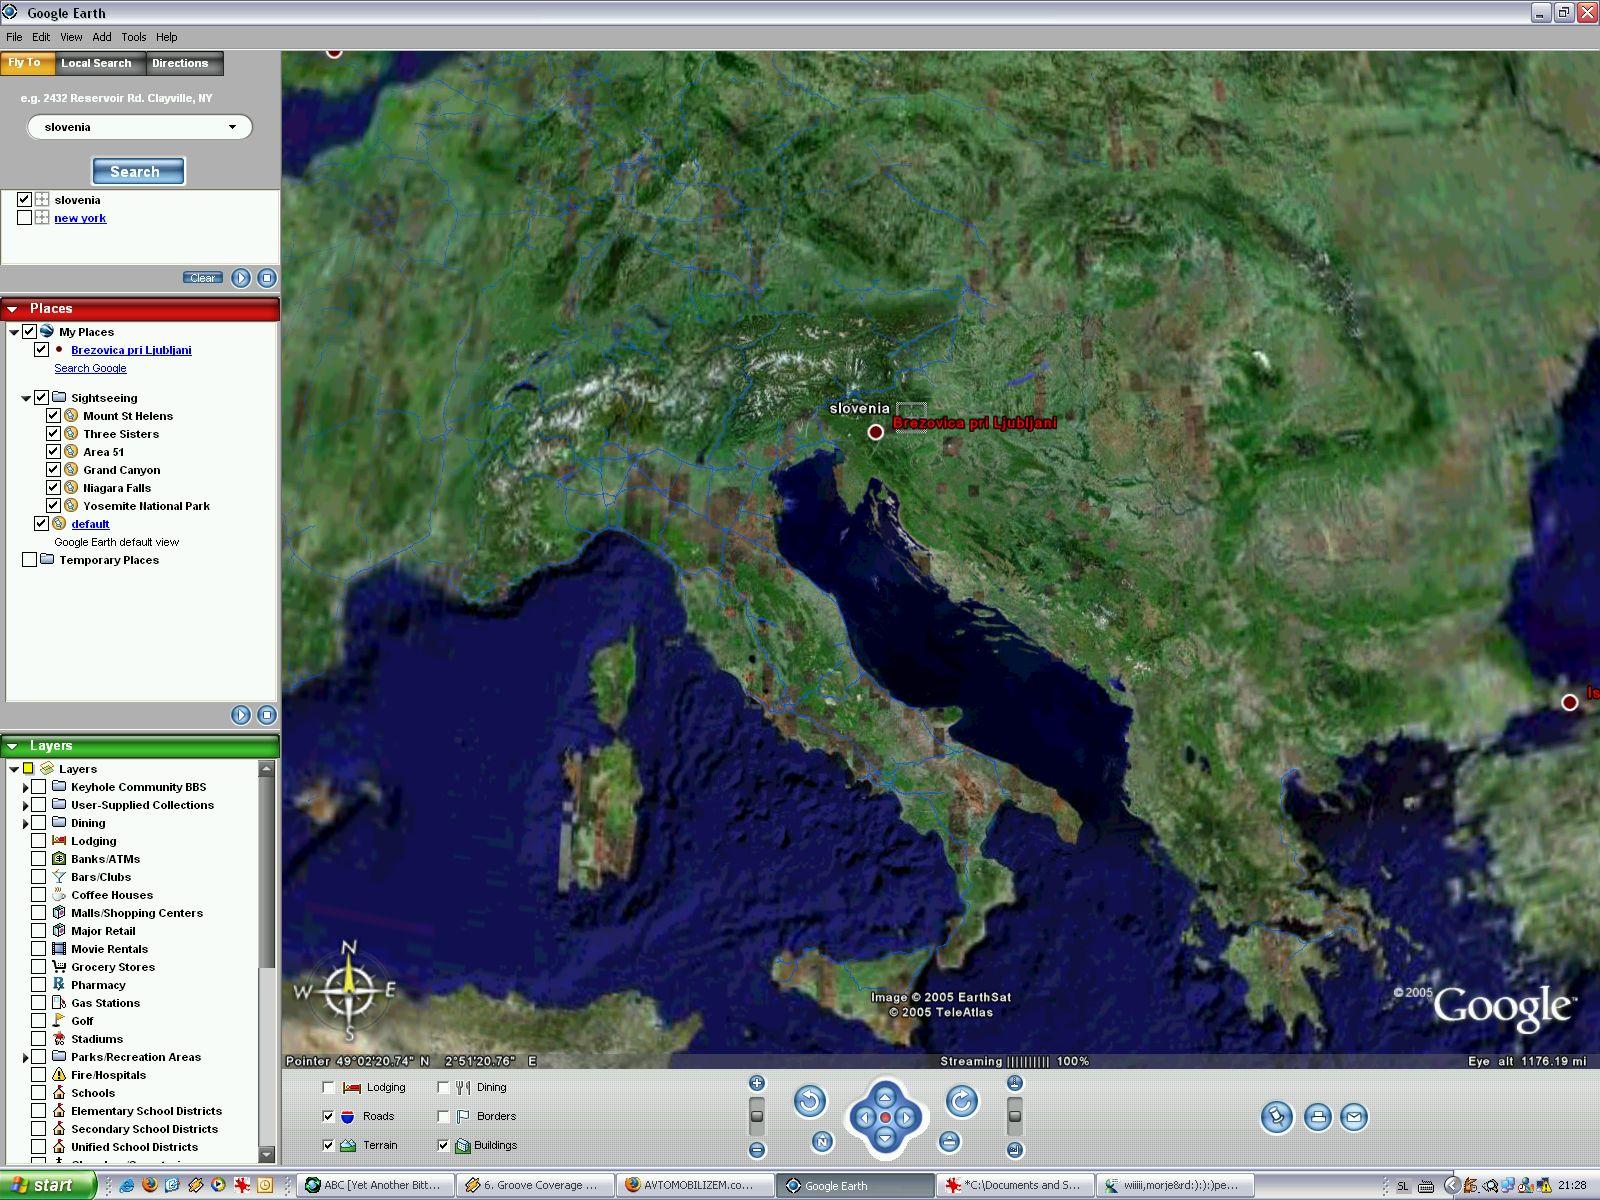Screen dimensions: 1600x1200
Task: Open the View menu
Action: click(71, 37)
